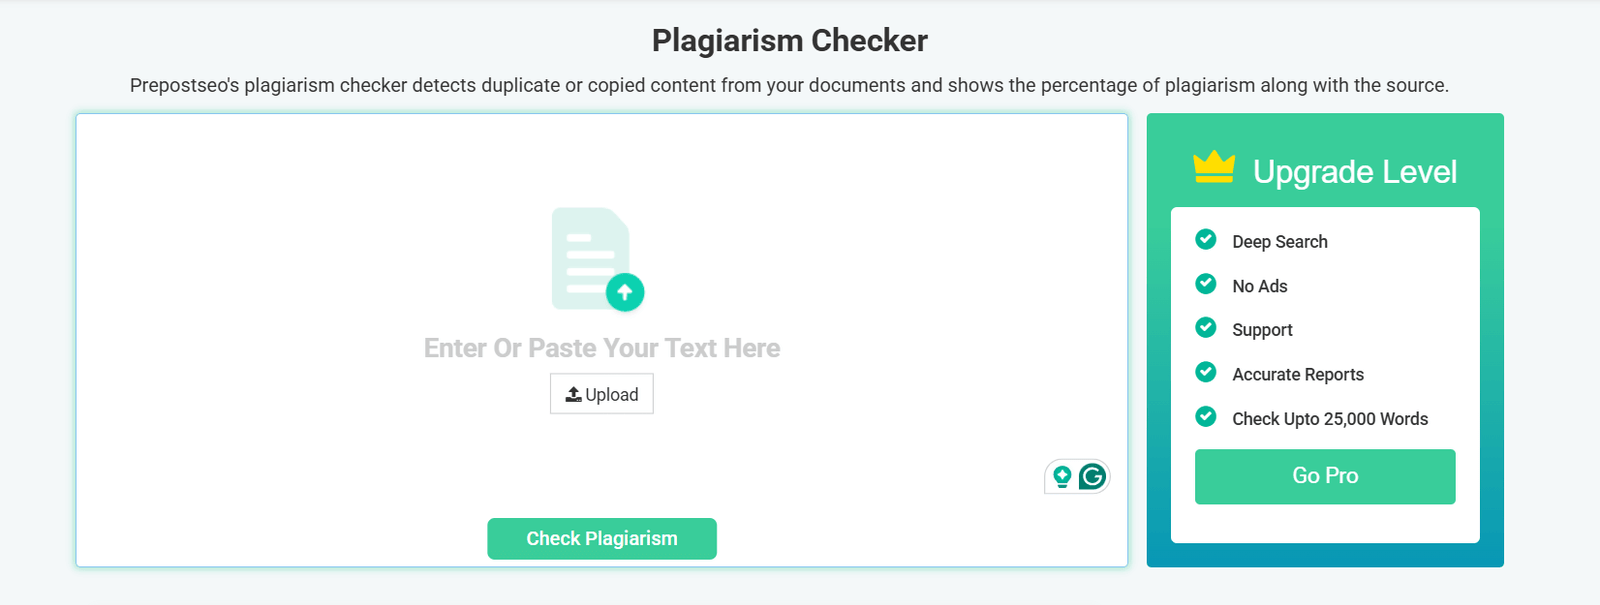The height and width of the screenshot is (605, 1600).
Task: Click the Upload button to add a file
Action: coord(601,394)
